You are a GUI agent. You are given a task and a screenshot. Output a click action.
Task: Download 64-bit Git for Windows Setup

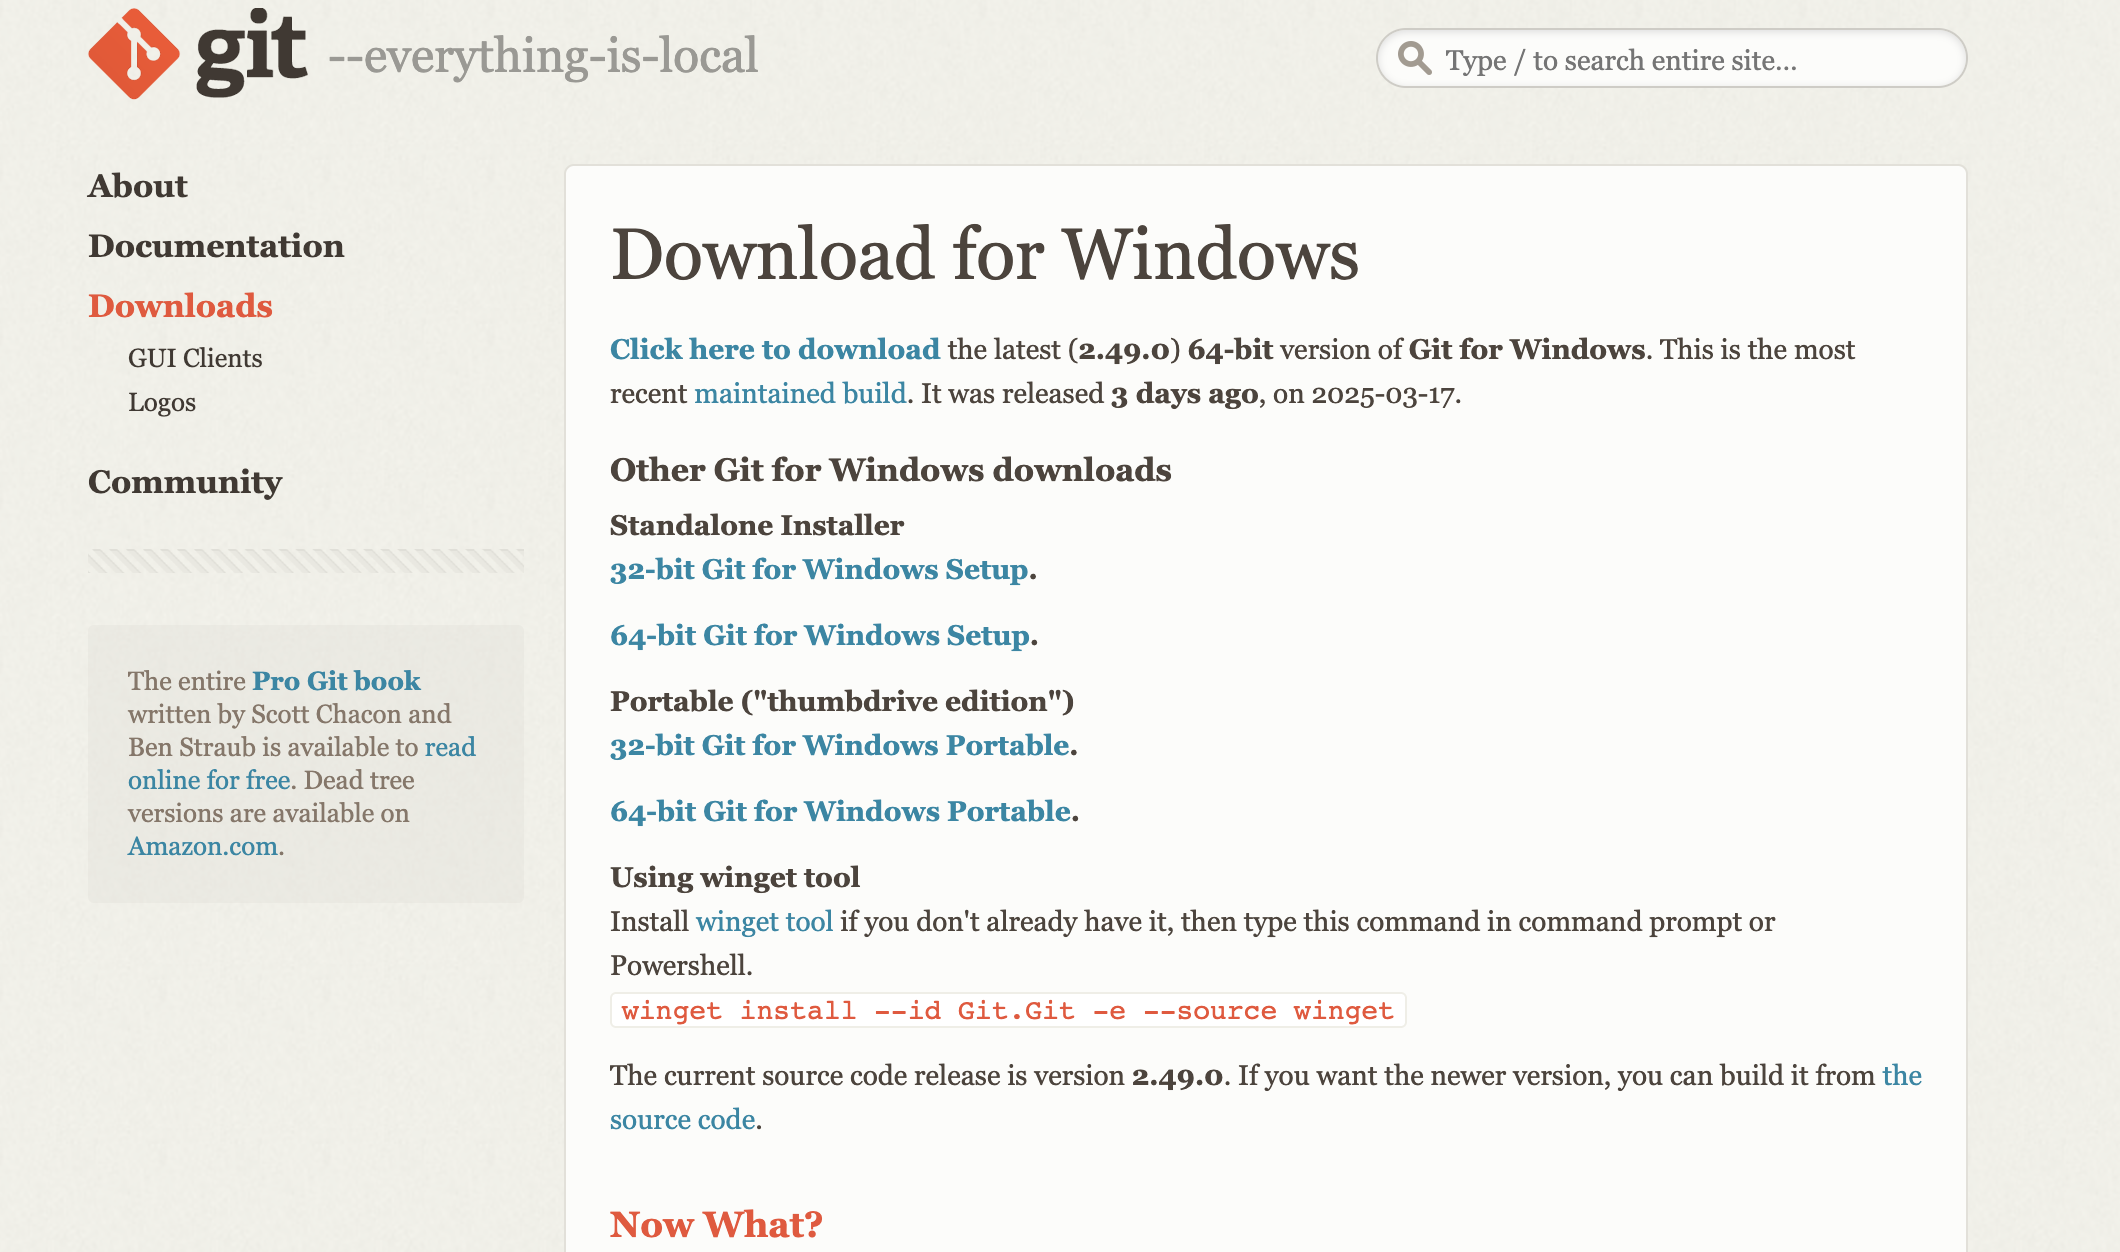(x=820, y=635)
